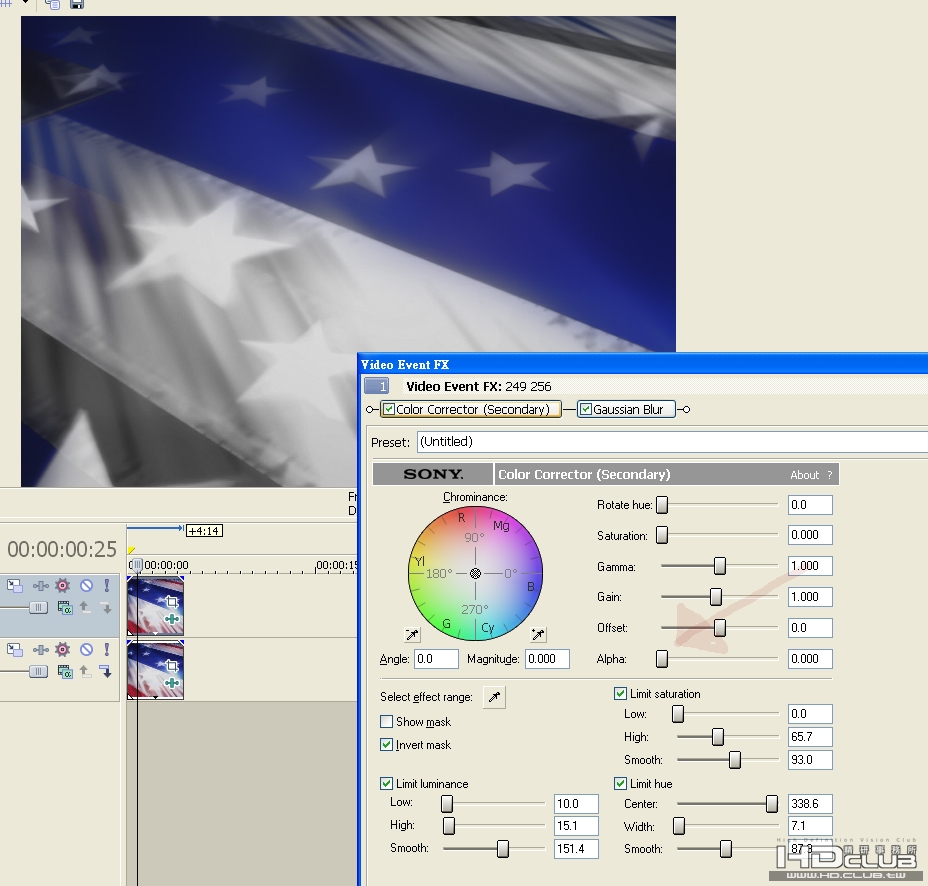Click the ? help button in plugin header
The image size is (928, 886).
click(x=830, y=475)
